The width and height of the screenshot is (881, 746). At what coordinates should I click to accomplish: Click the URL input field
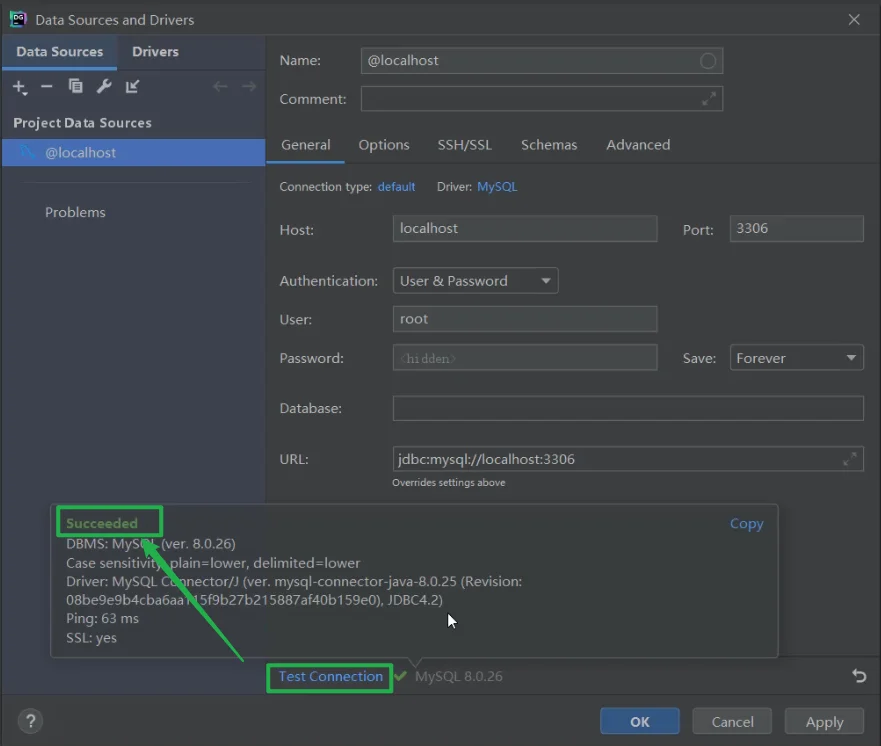(x=628, y=459)
